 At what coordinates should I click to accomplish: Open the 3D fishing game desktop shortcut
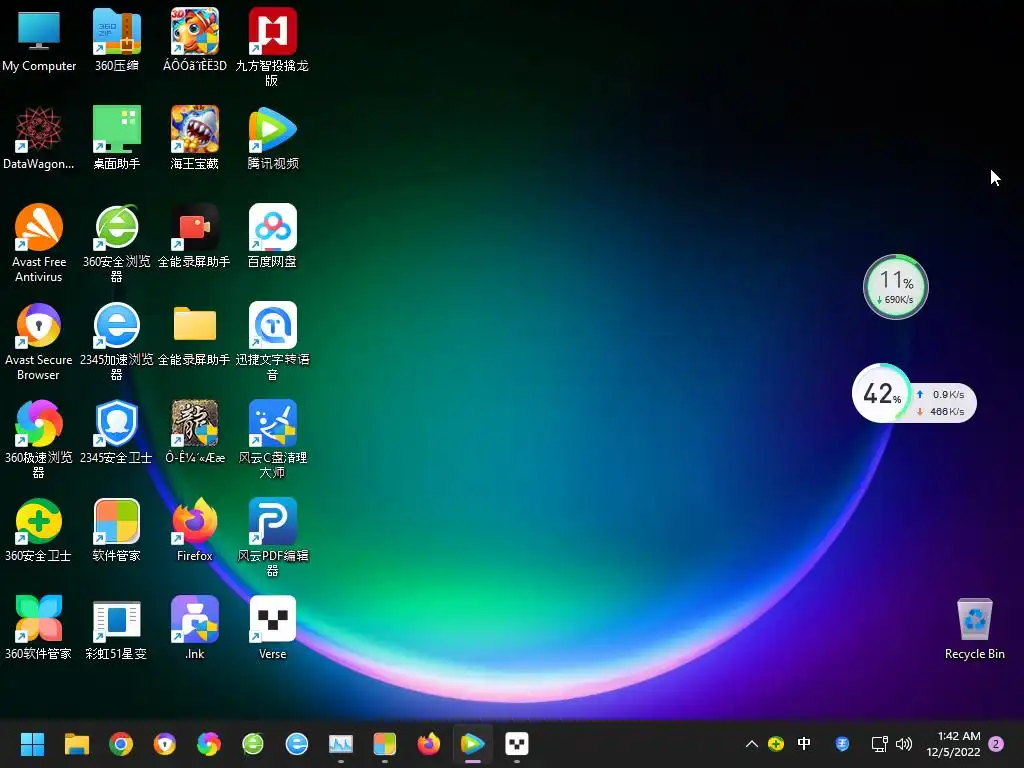point(195,40)
